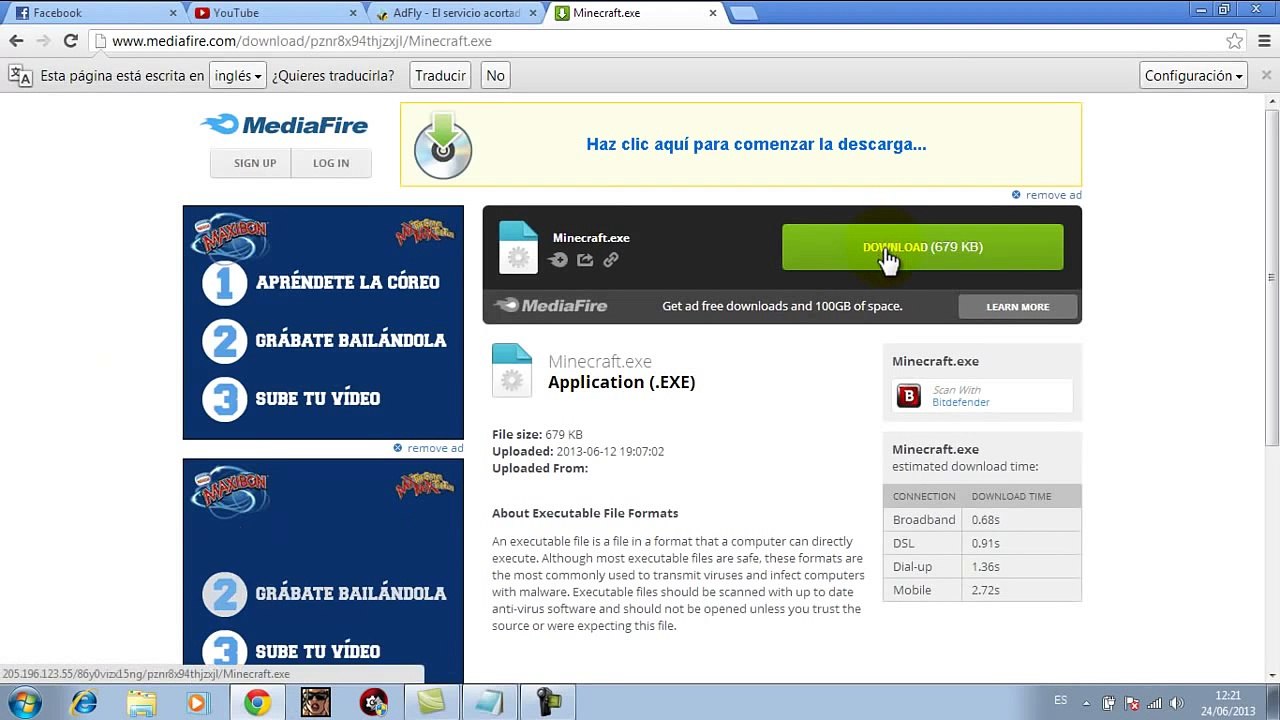
Task: Reload the page with the refresh icon
Action: (70, 41)
